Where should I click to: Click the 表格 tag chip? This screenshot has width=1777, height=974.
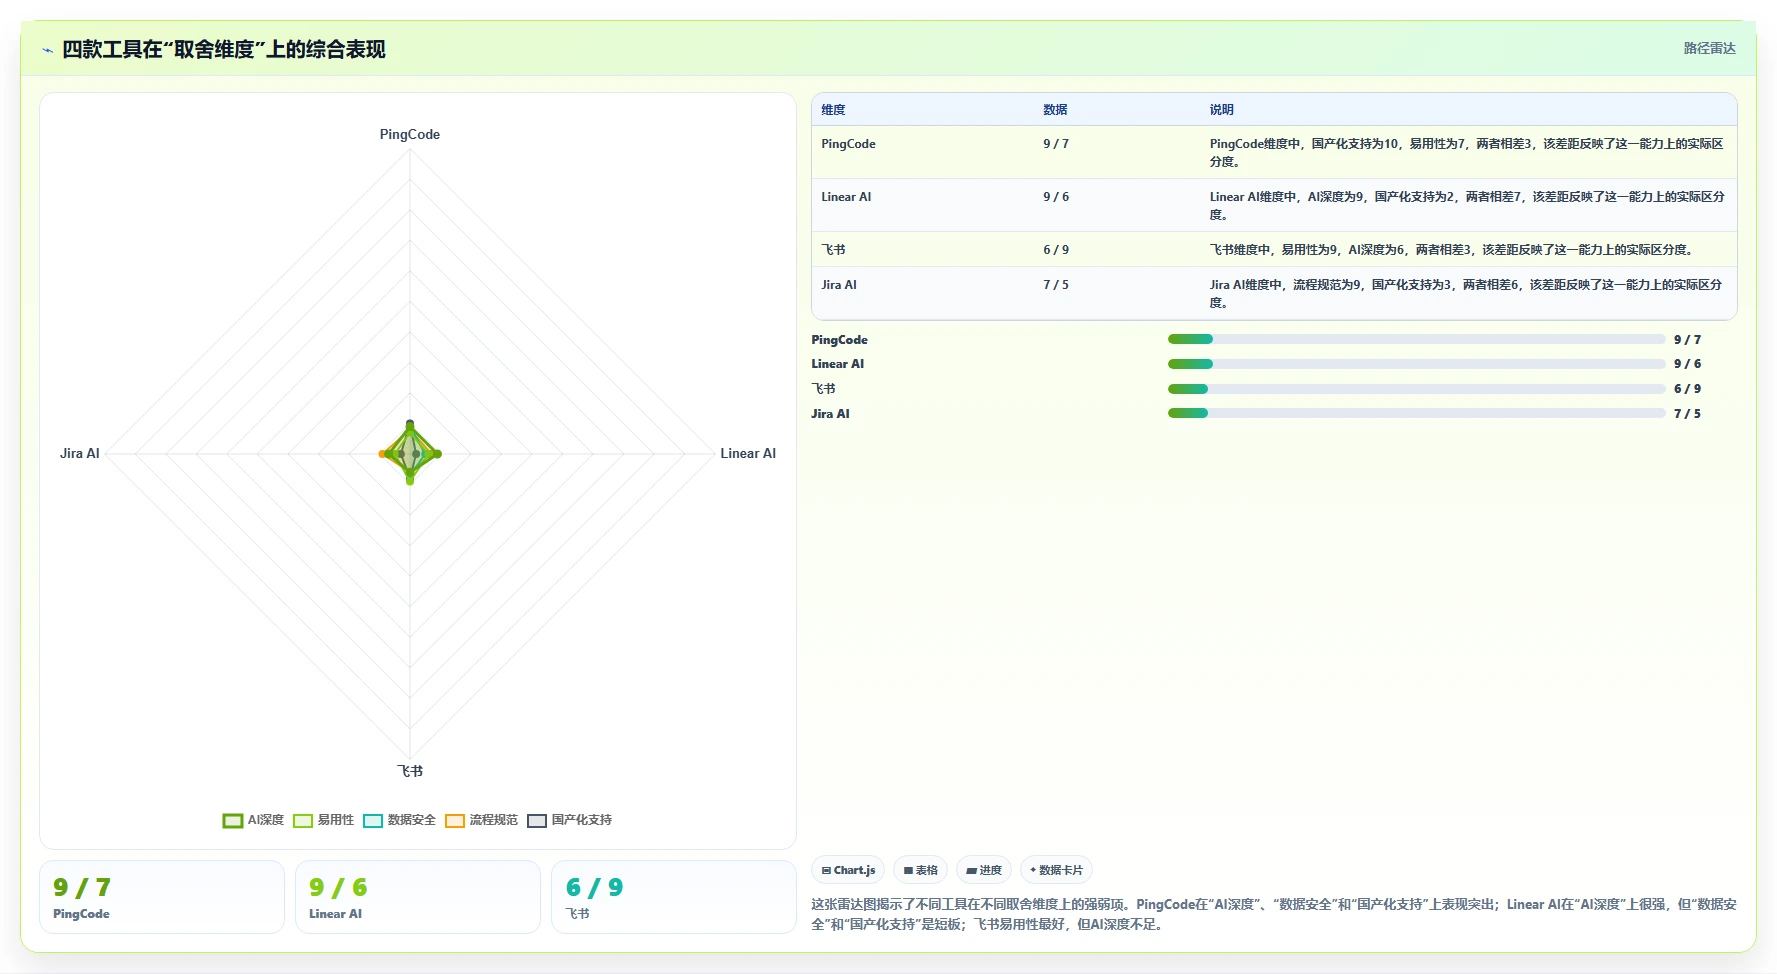pyautogui.click(x=921, y=870)
